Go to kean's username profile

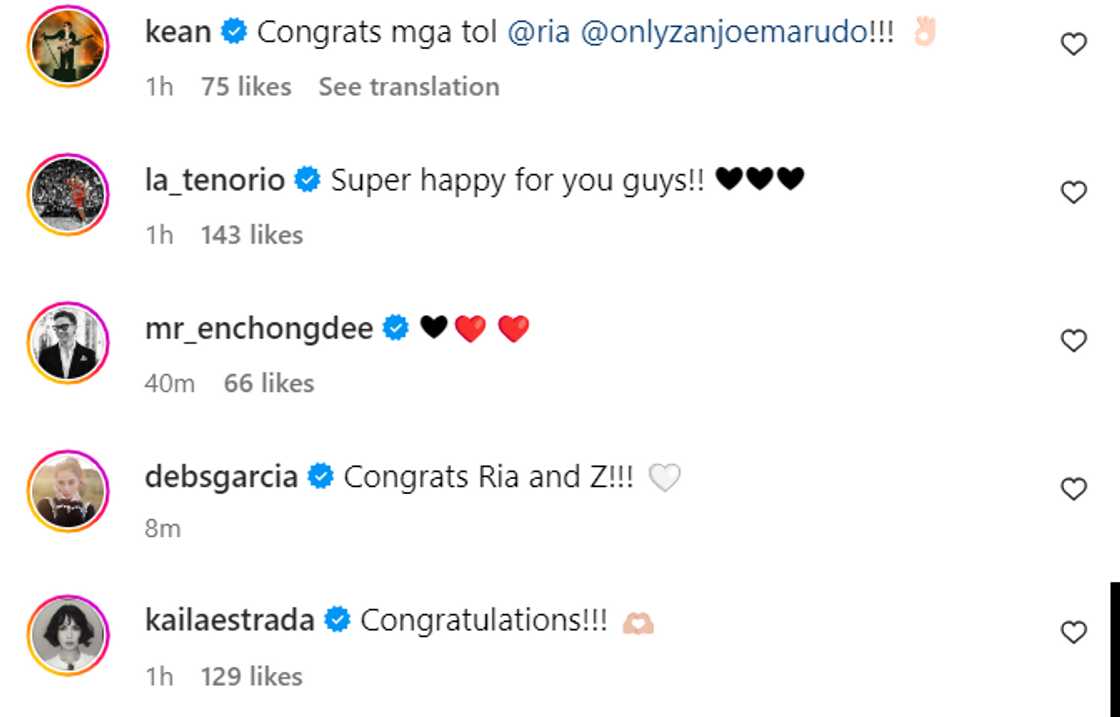tap(178, 32)
